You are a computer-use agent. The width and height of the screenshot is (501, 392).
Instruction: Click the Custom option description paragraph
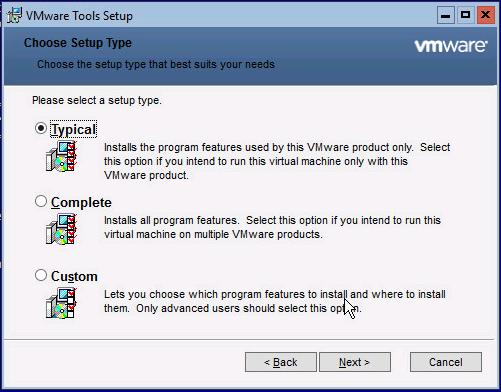tap(275, 301)
